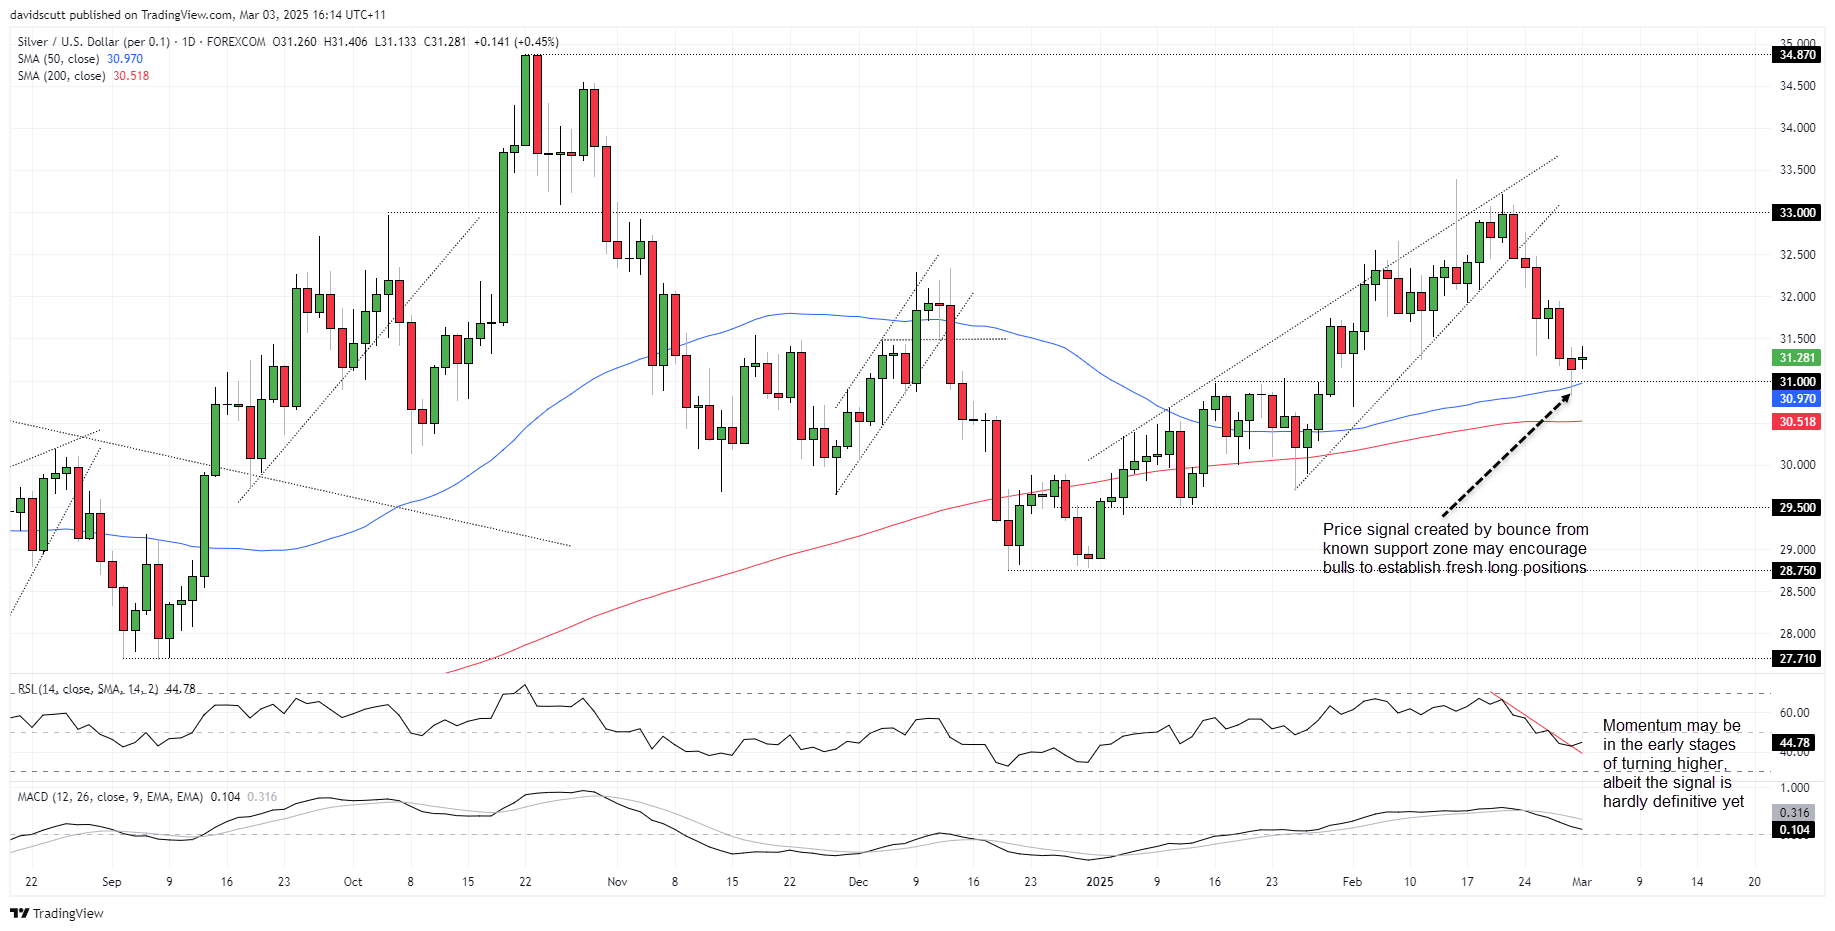The width and height of the screenshot is (1835, 931).
Task: Click the 33.000 price level label
Action: coord(1797,212)
